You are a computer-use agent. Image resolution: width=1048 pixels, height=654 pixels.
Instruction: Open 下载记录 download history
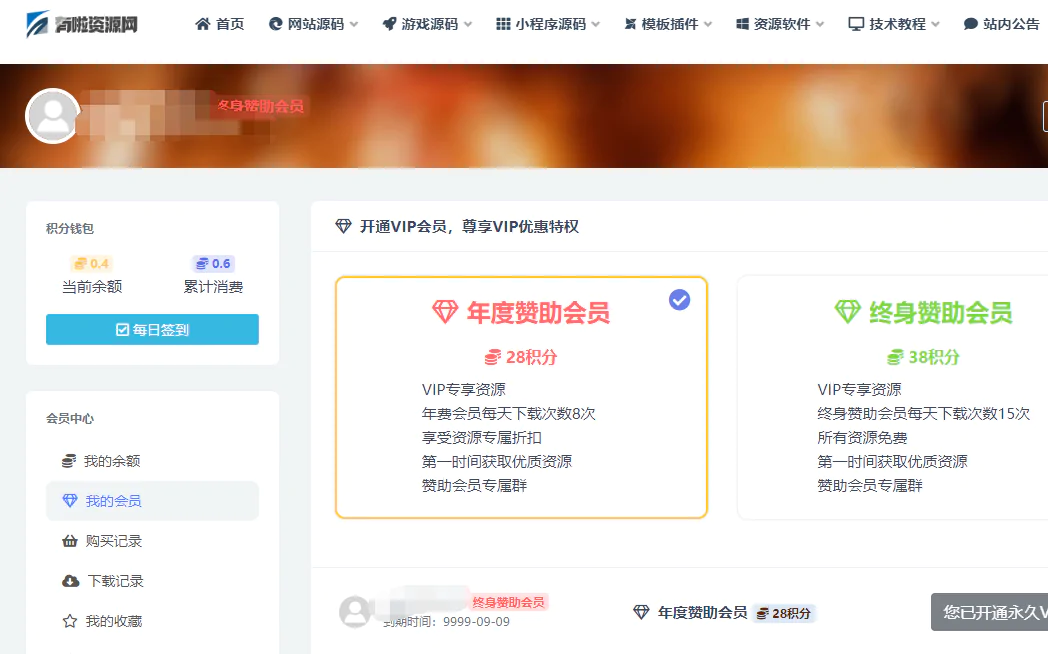(x=152, y=581)
